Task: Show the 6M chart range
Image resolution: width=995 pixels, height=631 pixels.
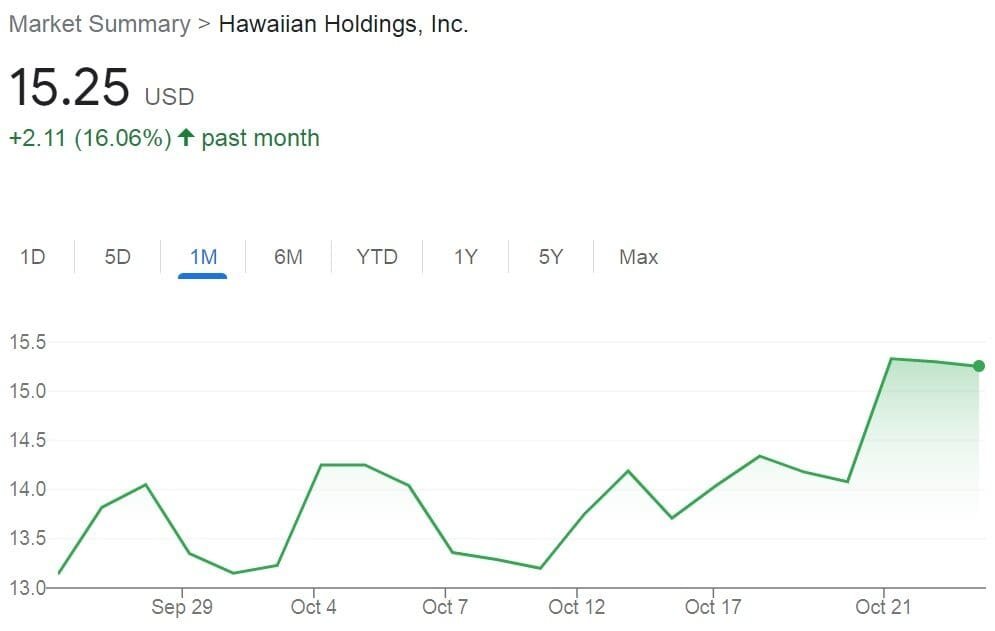Action: click(288, 257)
